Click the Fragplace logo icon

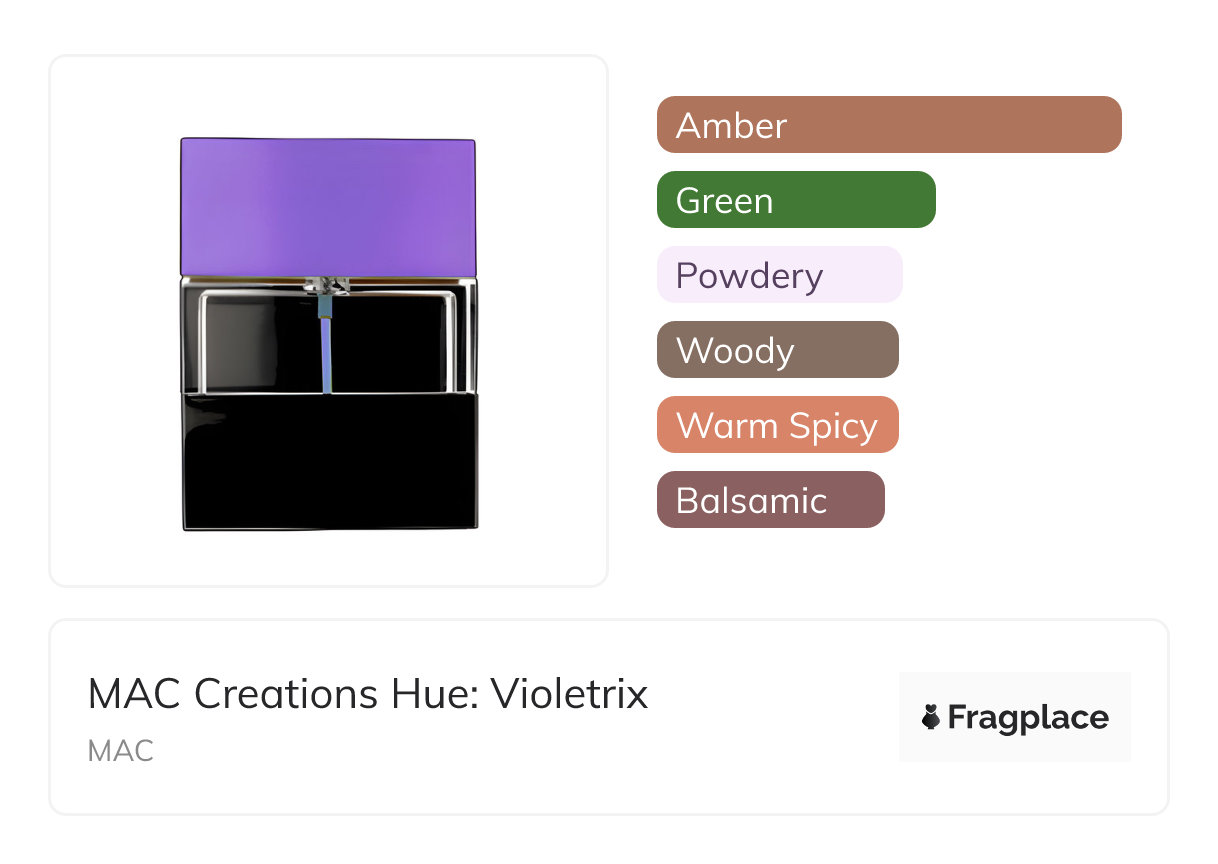tap(931, 717)
